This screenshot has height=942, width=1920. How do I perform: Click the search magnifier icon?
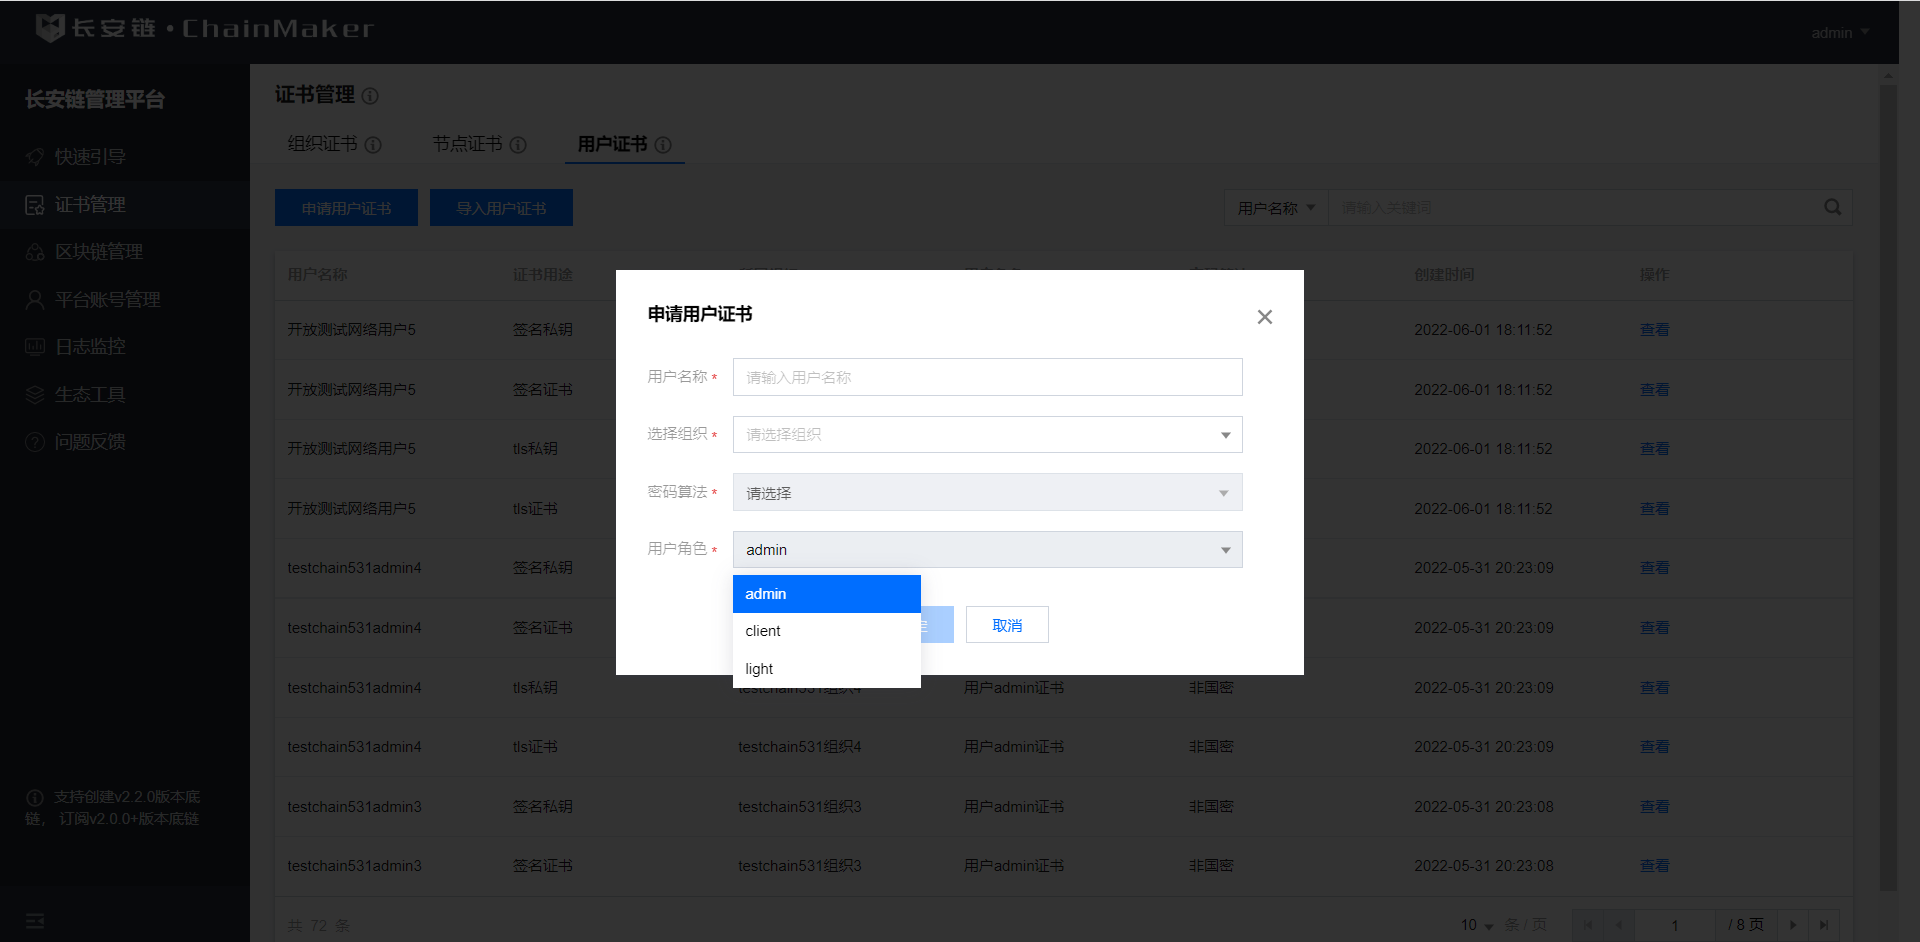(1832, 207)
